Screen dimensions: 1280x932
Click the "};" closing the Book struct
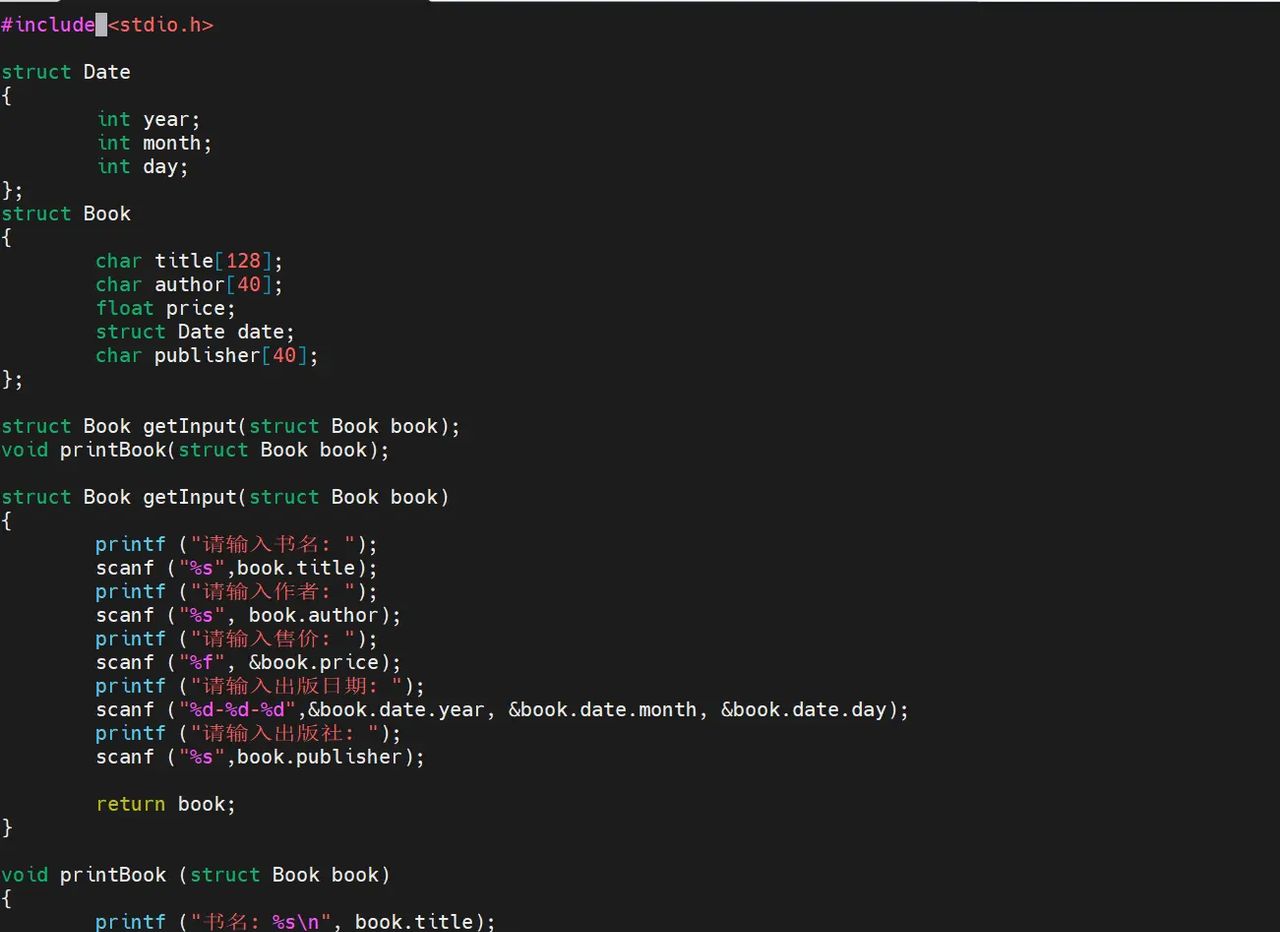12,379
